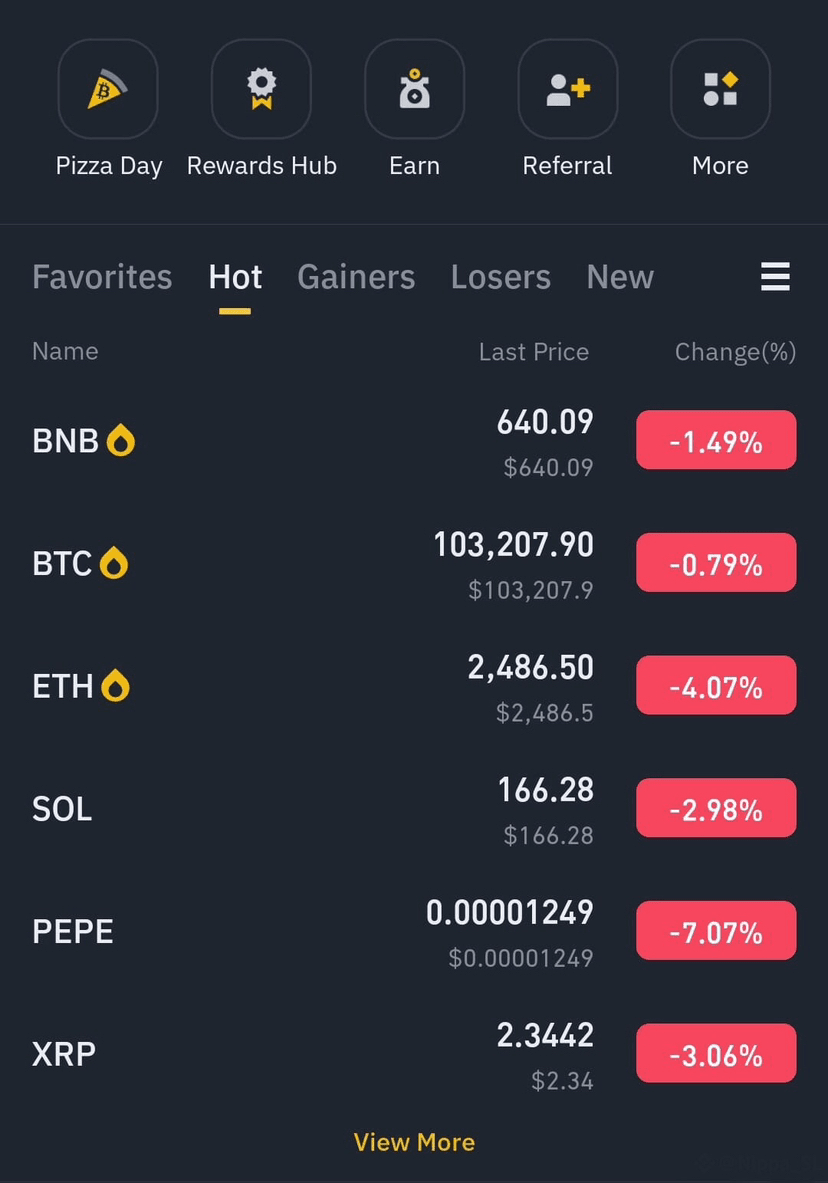This screenshot has height=1183, width=828.
Task: Sort by Name column header
Action: point(65,352)
